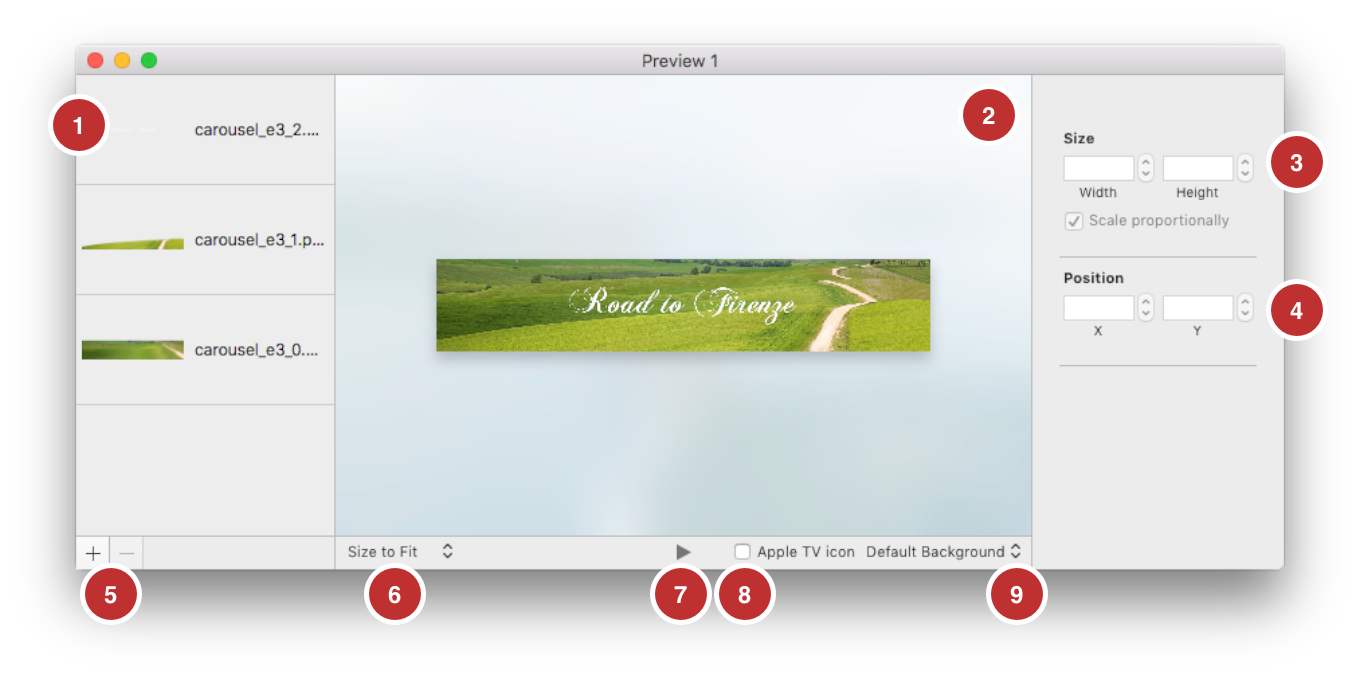The width and height of the screenshot is (1360, 679).
Task: Click the Size to Fit chevron icon
Action: (x=447, y=551)
